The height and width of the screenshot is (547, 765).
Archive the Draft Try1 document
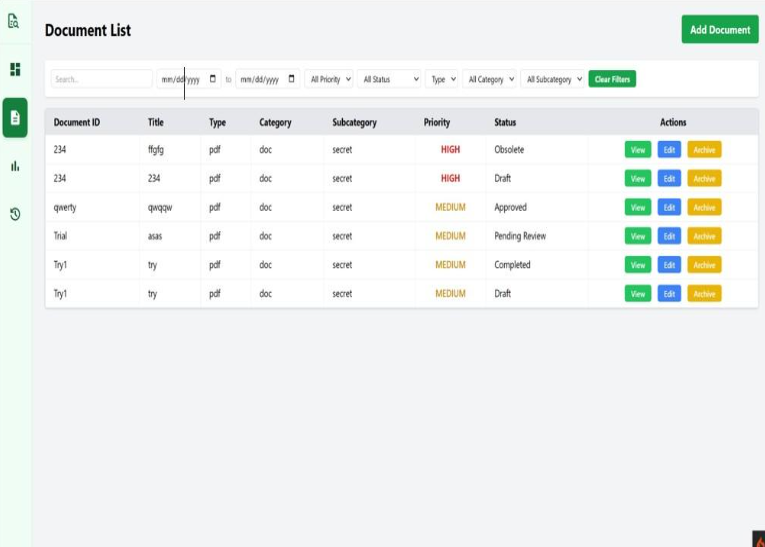[704, 294]
